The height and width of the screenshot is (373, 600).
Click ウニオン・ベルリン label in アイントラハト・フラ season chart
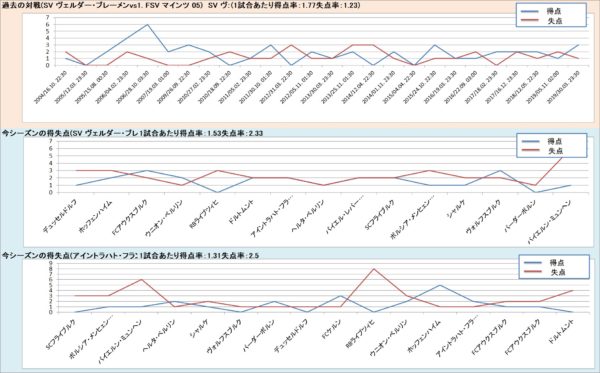[389, 337]
